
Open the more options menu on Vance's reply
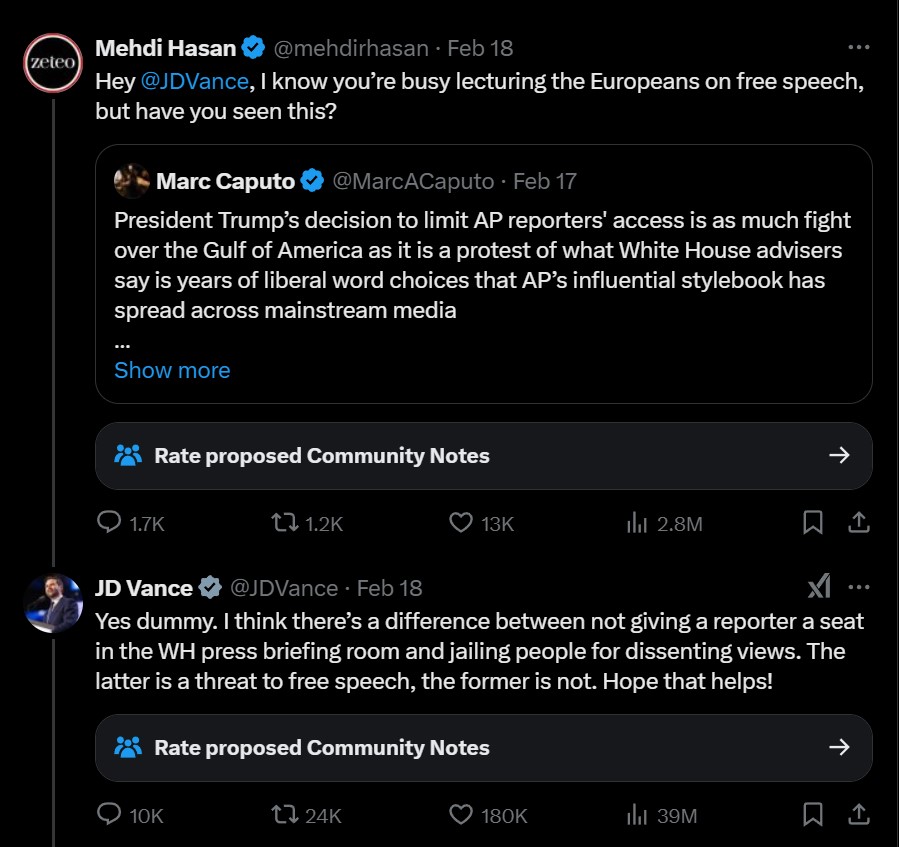click(x=857, y=589)
